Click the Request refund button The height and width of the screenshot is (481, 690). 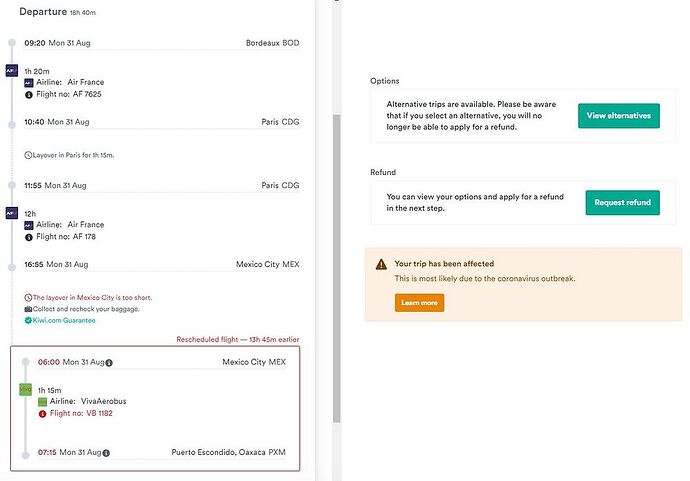(622, 202)
